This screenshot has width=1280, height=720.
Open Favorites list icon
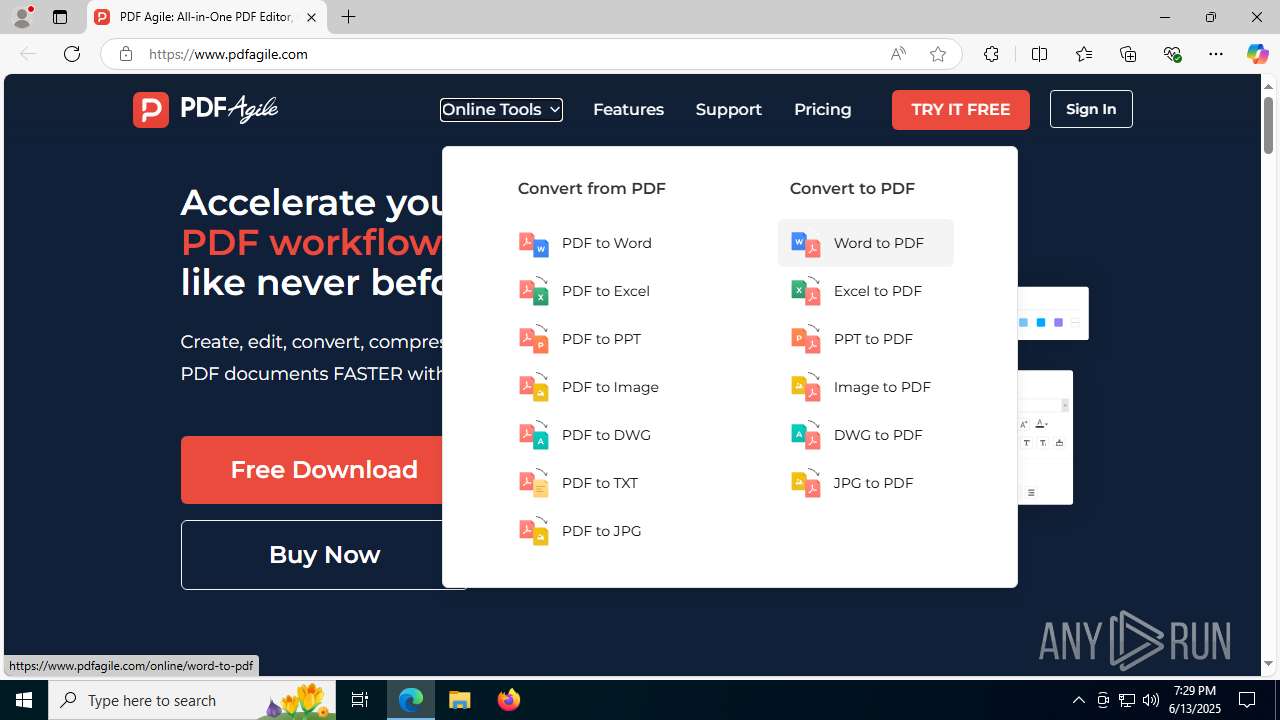coord(1084,54)
